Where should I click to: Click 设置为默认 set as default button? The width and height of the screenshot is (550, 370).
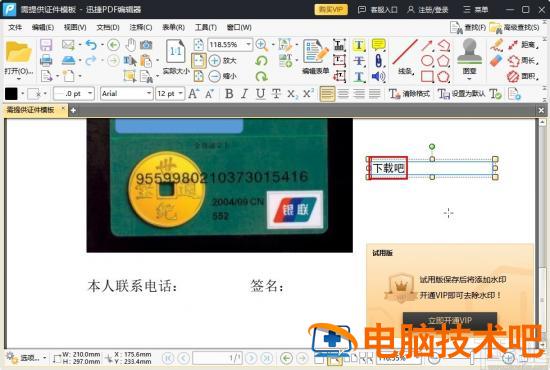(x=462, y=94)
